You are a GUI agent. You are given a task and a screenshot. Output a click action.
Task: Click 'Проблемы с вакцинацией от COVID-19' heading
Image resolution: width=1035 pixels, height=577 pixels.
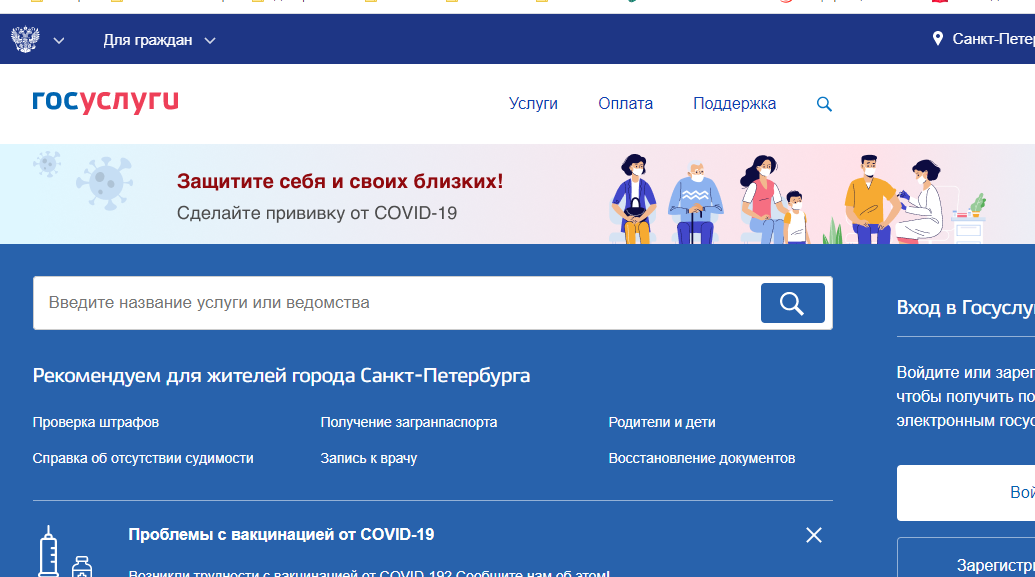[281, 535]
